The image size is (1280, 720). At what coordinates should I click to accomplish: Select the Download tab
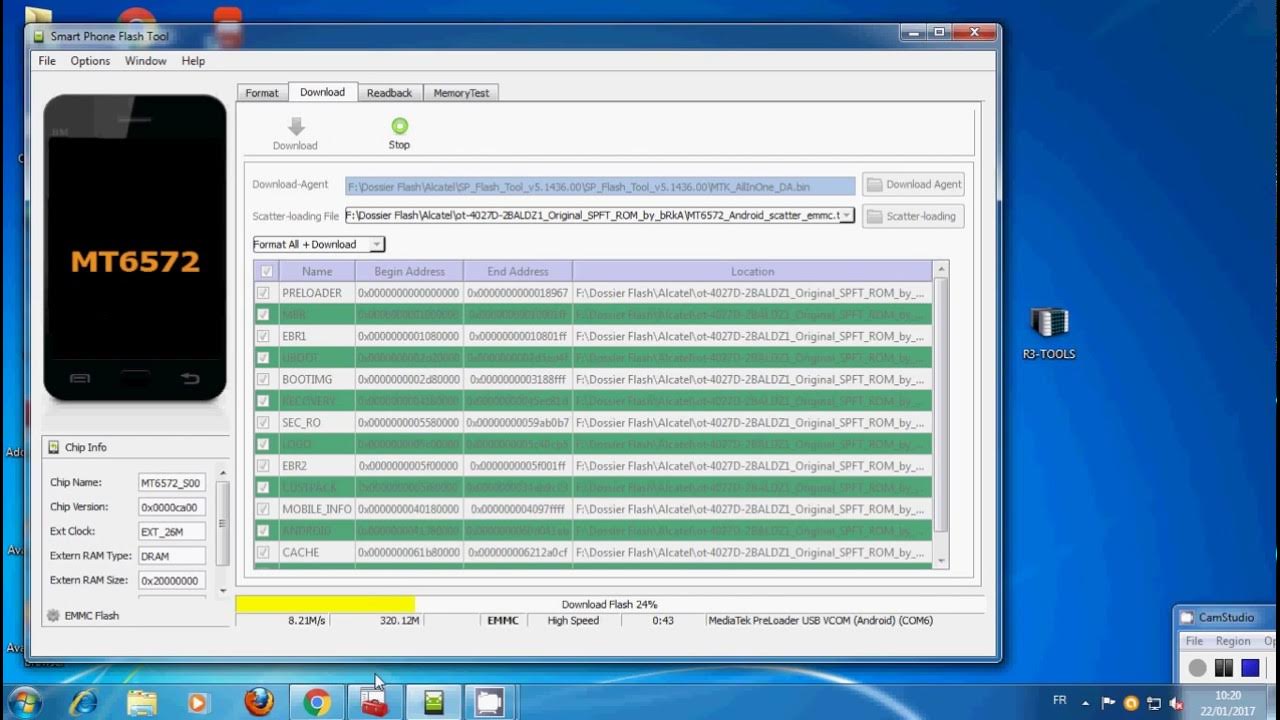pyautogui.click(x=322, y=92)
